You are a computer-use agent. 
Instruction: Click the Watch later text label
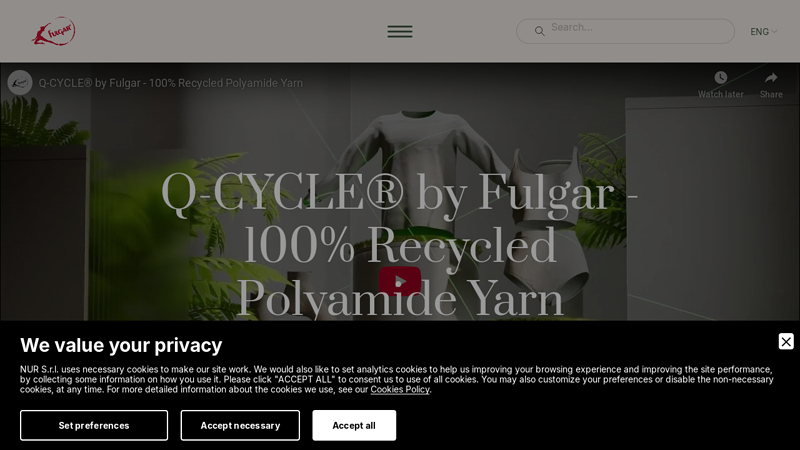(x=720, y=94)
